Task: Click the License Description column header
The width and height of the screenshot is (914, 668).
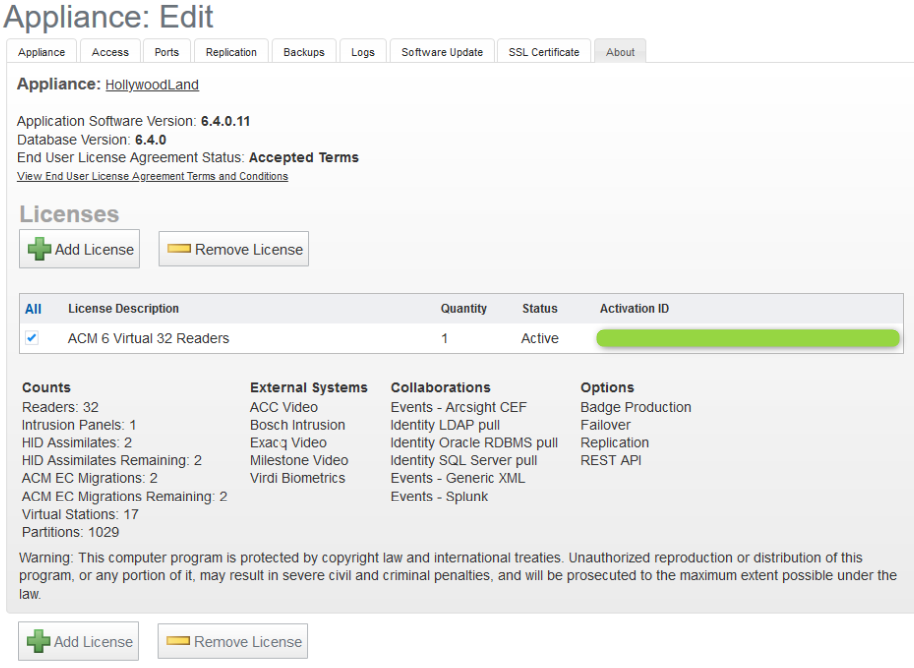Action: tap(123, 309)
